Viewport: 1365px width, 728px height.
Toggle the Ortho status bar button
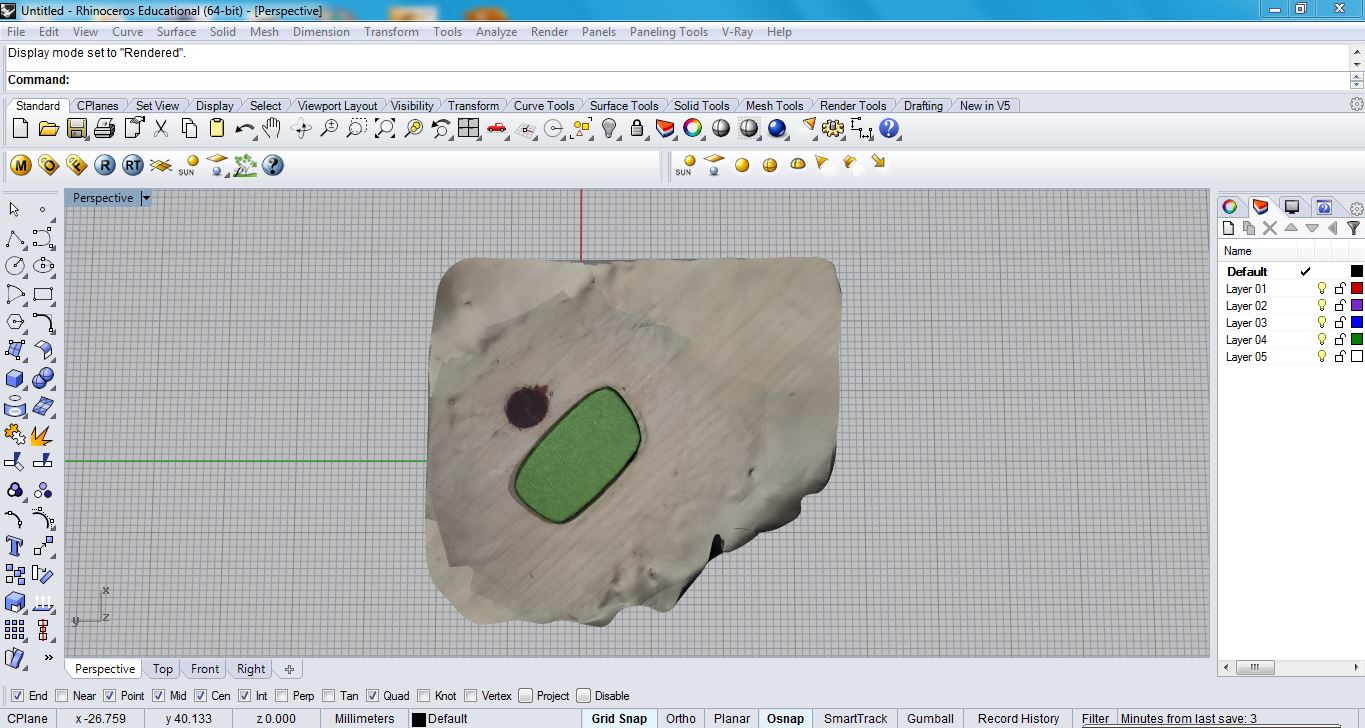pos(681,718)
